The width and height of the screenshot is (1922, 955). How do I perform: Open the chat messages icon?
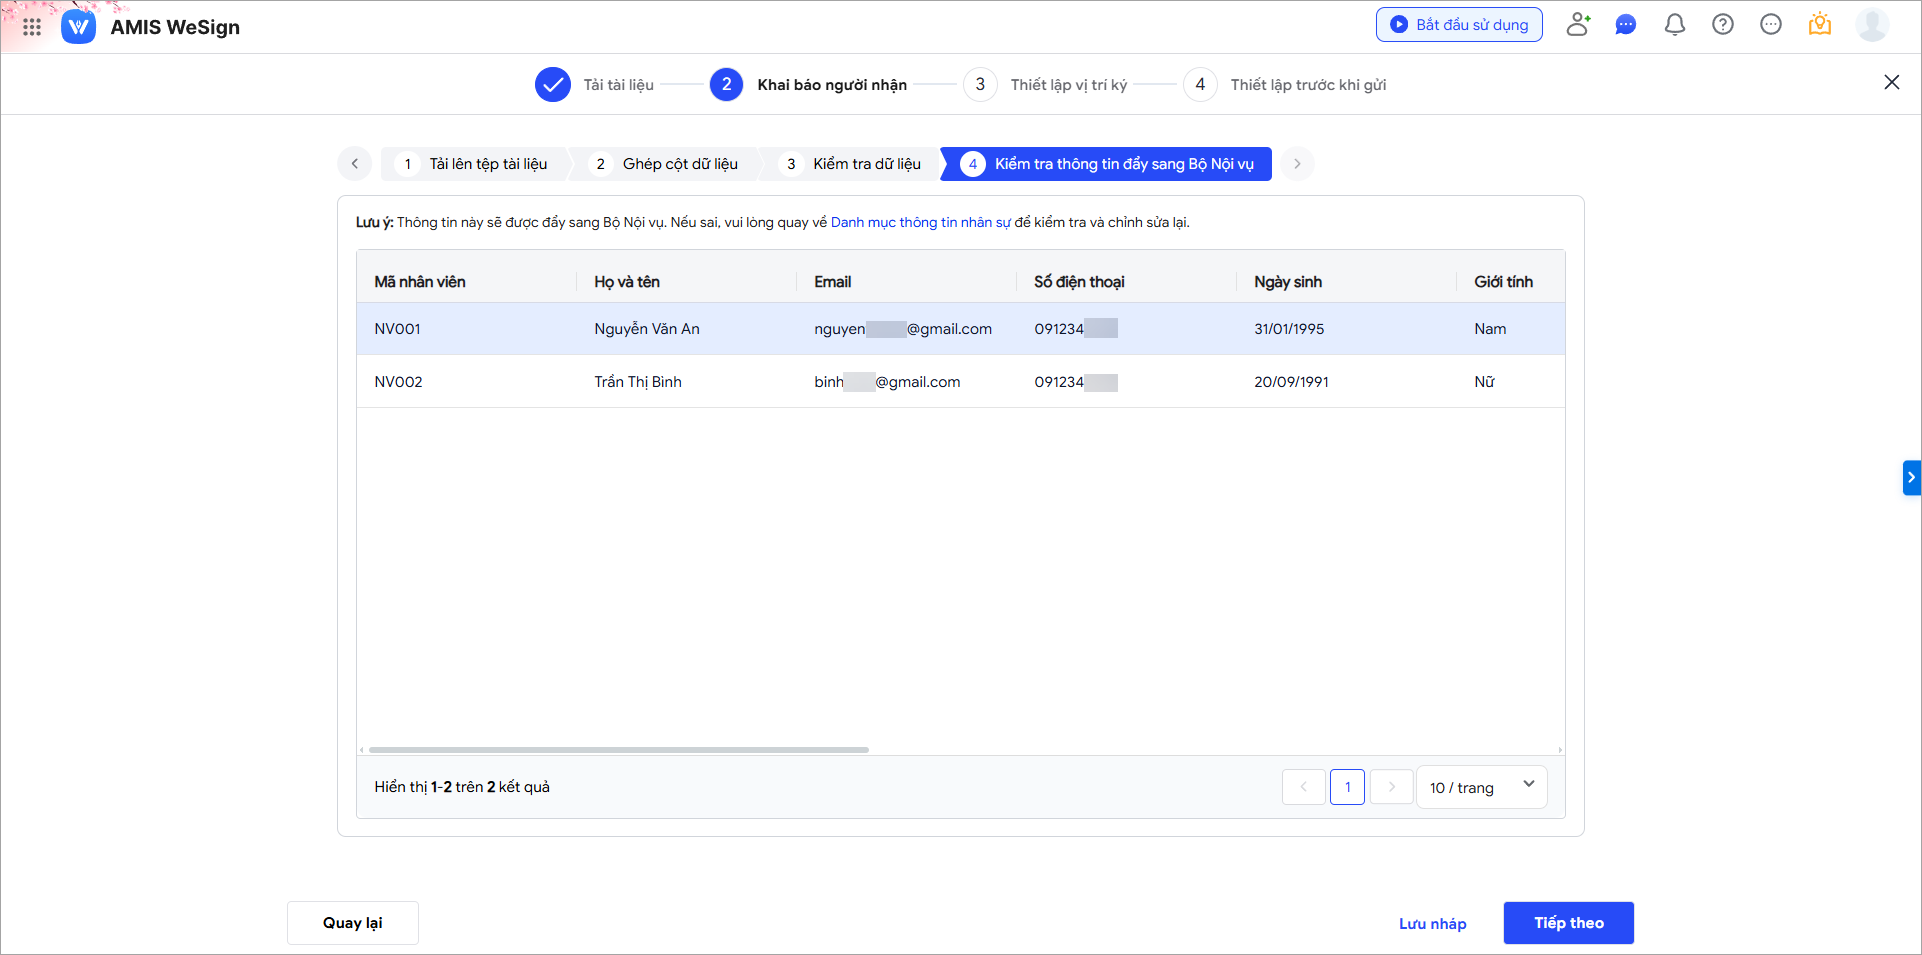tap(1626, 25)
